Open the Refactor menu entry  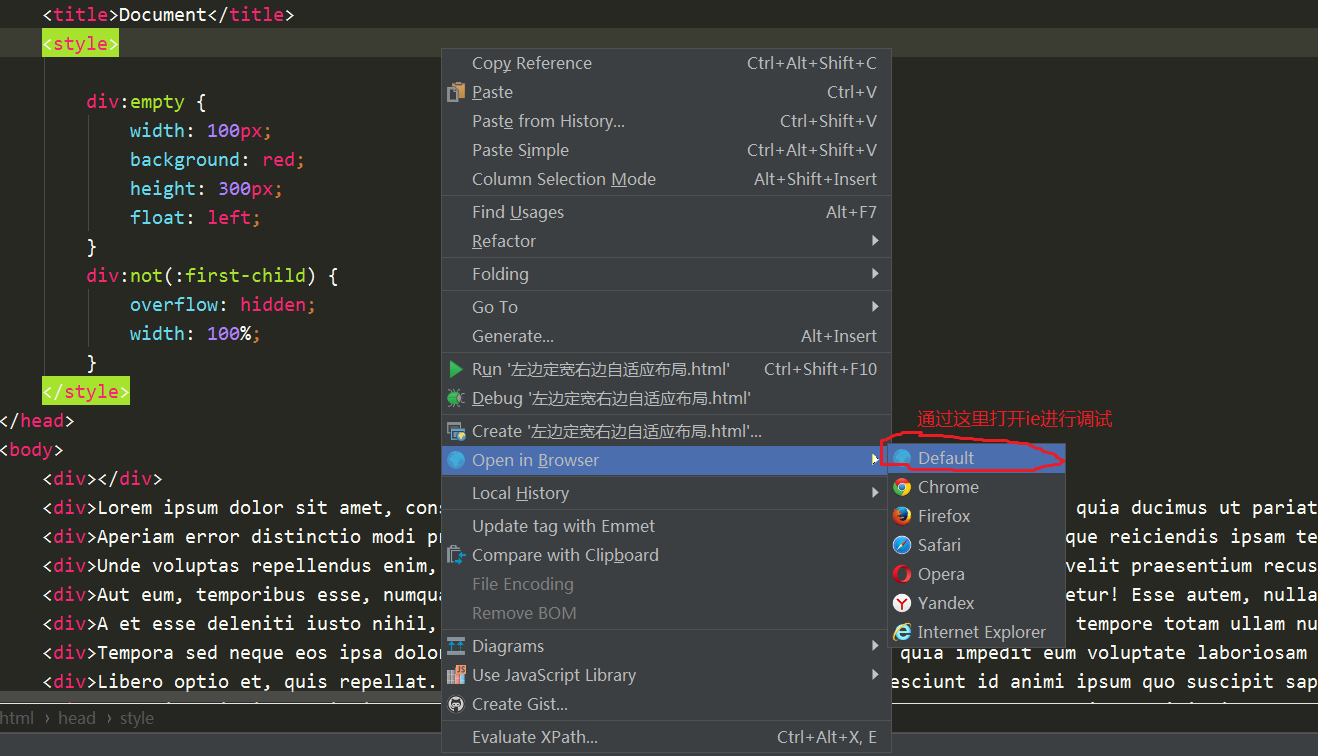(x=666, y=241)
